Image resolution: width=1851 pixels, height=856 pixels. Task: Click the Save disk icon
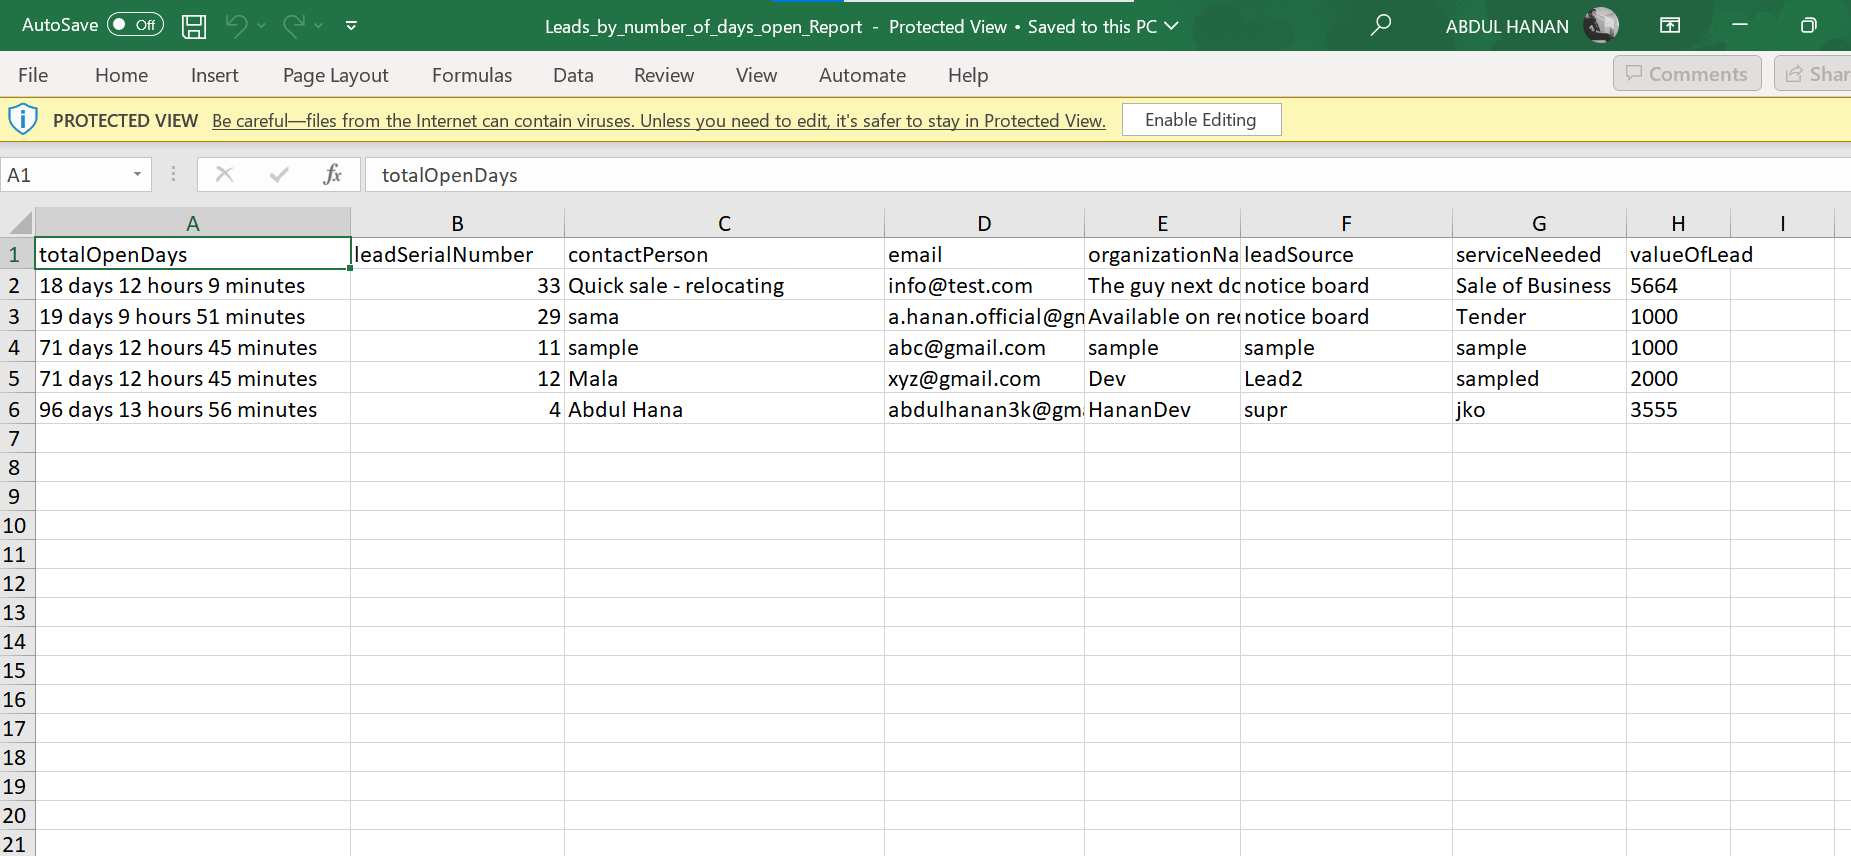point(194,26)
